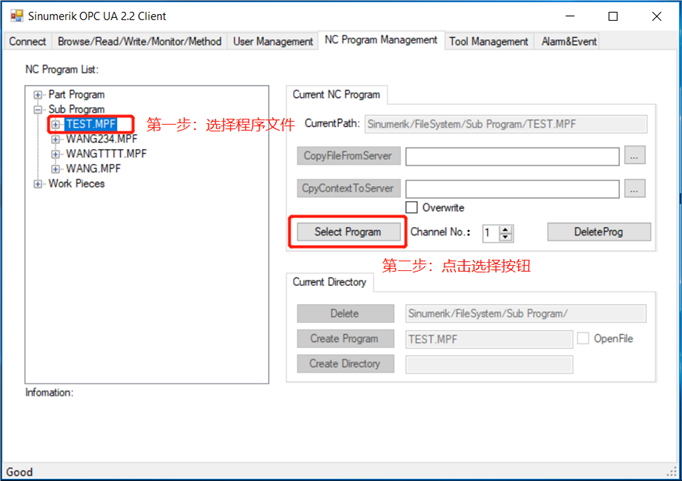Viewport: 682px width, 481px height.
Task: Select Sub Program folder in the tree
Action: click(x=77, y=110)
